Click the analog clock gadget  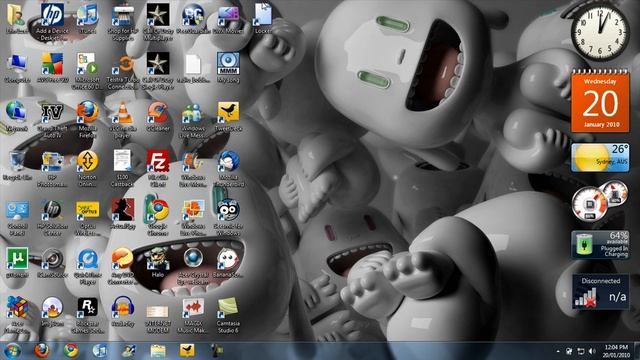click(x=600, y=32)
